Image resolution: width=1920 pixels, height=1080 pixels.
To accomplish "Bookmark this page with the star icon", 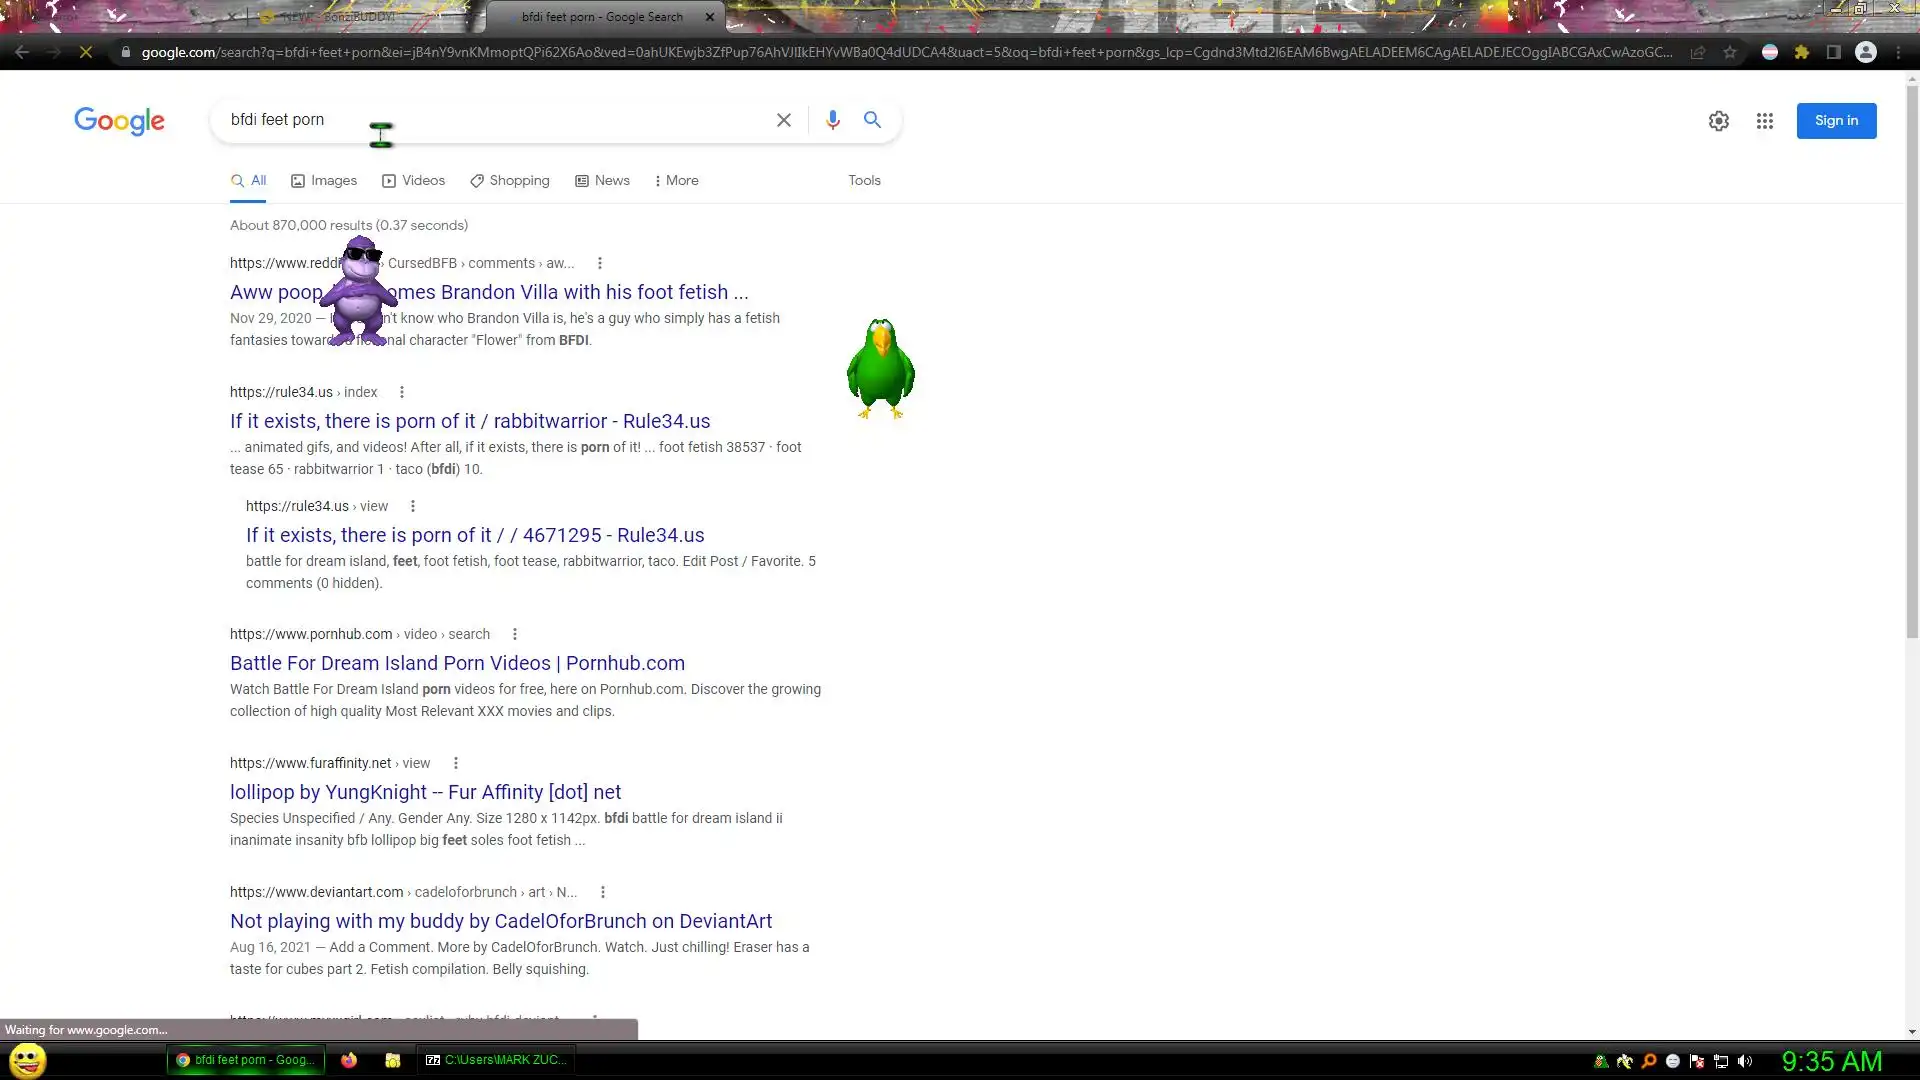I will pyautogui.click(x=1730, y=52).
